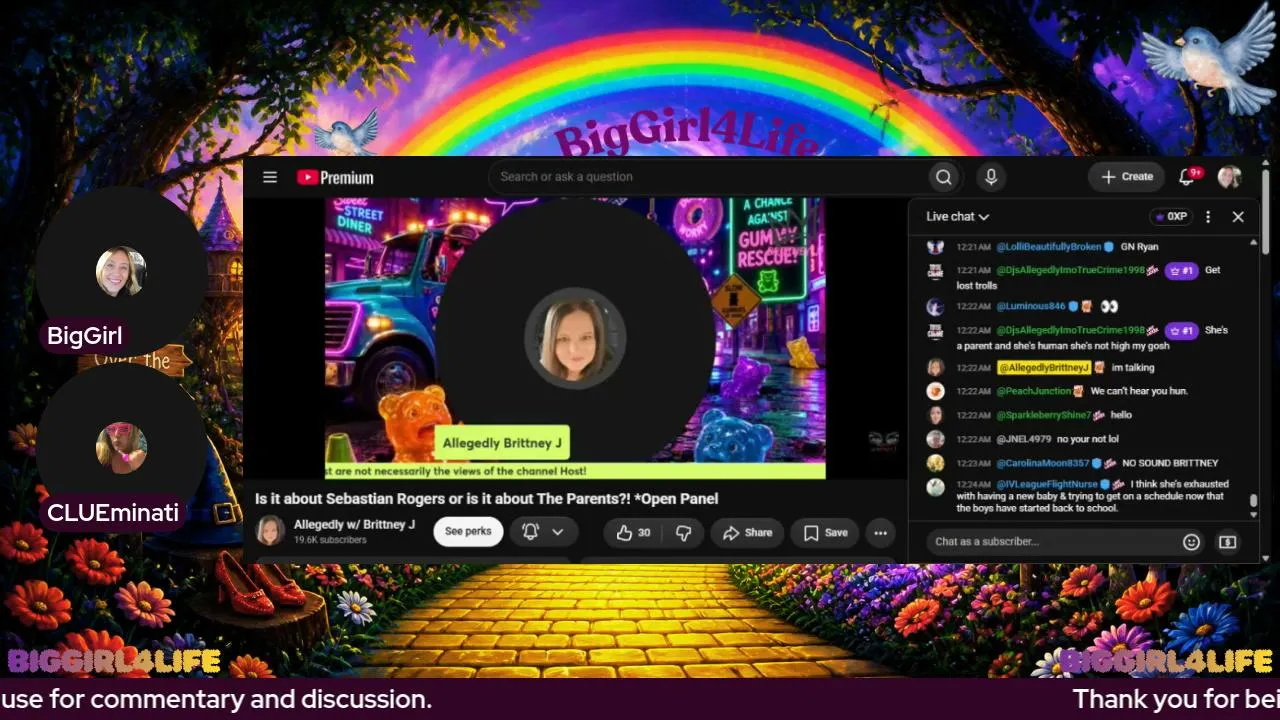1280x720 pixels.
Task: Open the YouTube guide hamburger menu
Action: pos(270,177)
